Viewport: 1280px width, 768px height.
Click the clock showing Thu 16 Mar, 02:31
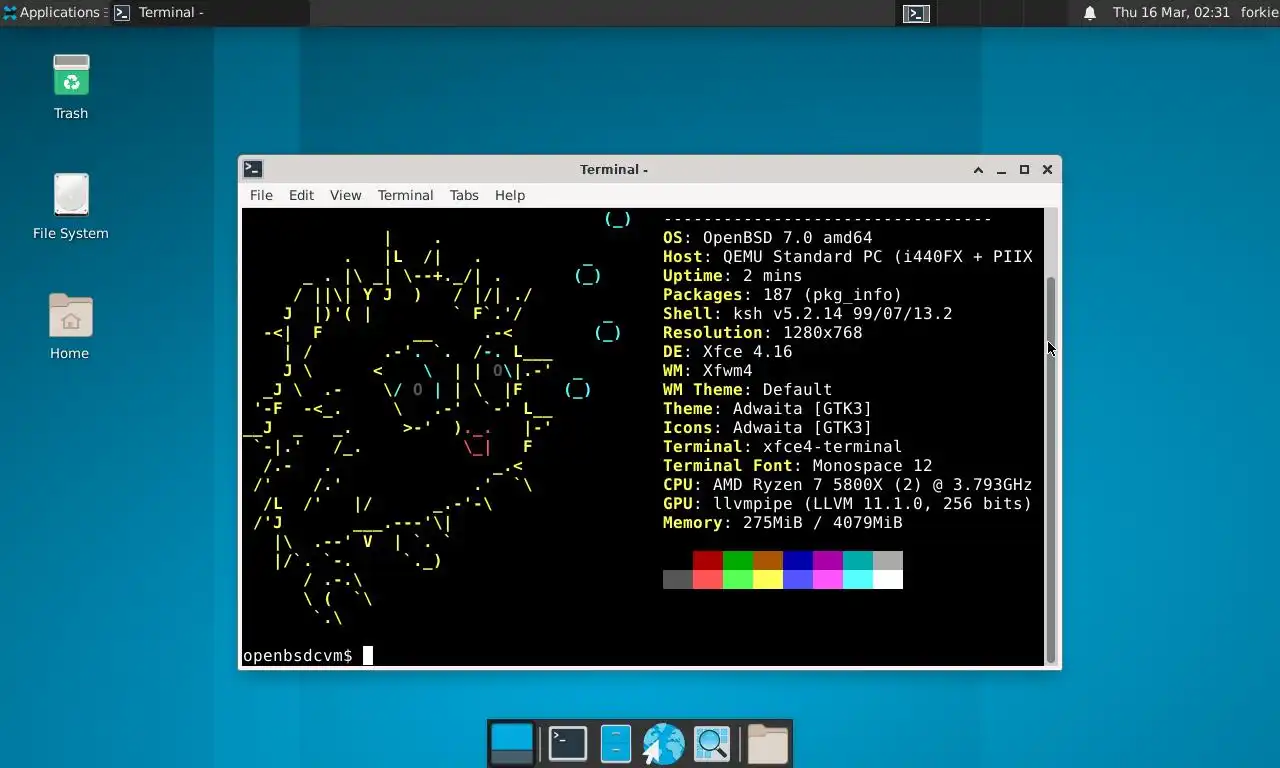coord(1171,13)
